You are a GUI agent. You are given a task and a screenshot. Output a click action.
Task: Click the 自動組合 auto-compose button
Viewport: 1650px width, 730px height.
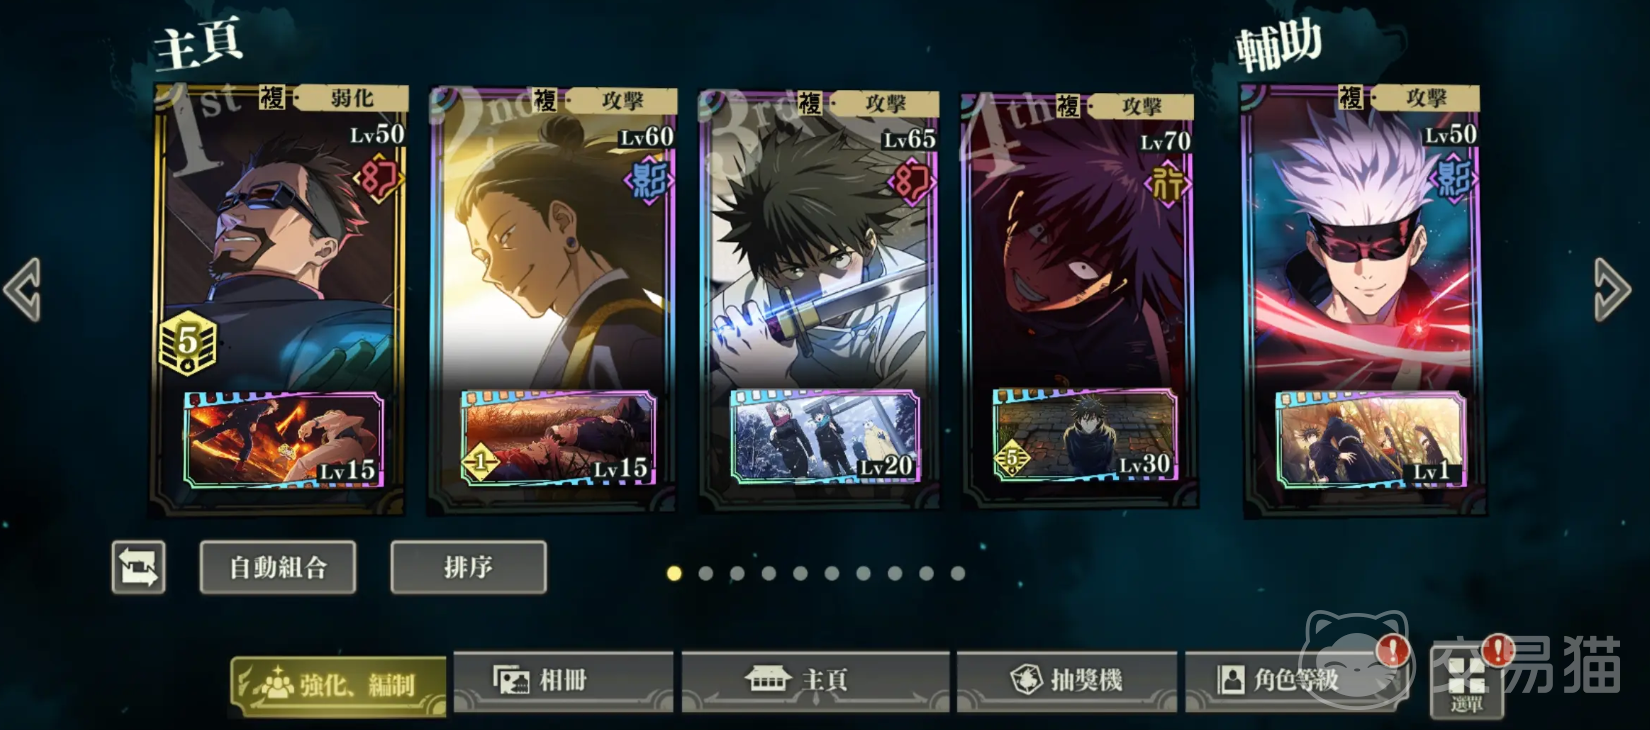(278, 567)
